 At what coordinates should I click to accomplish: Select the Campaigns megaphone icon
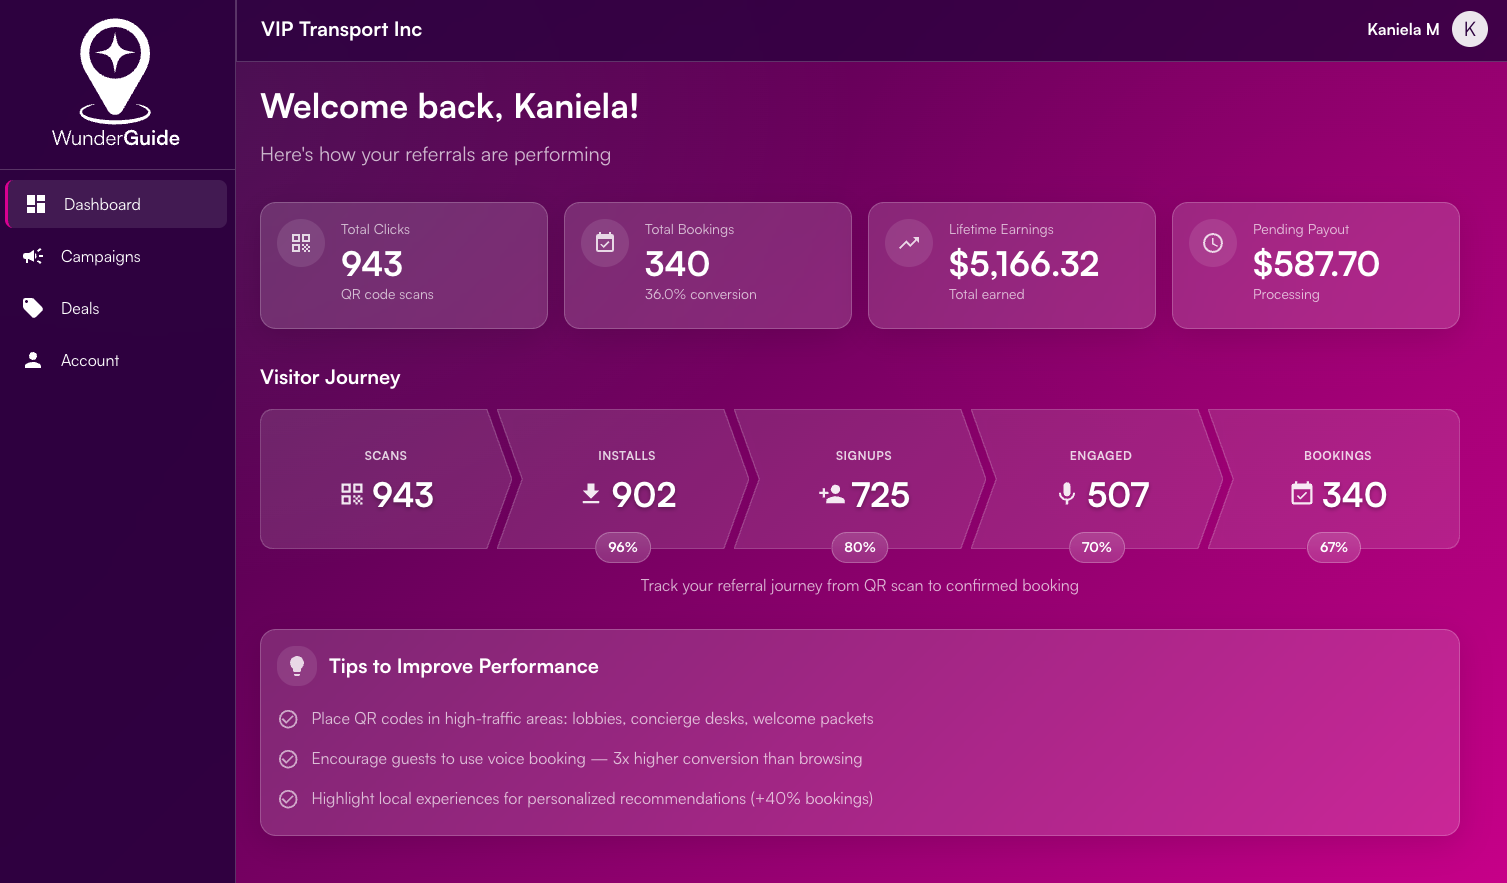[33, 256]
